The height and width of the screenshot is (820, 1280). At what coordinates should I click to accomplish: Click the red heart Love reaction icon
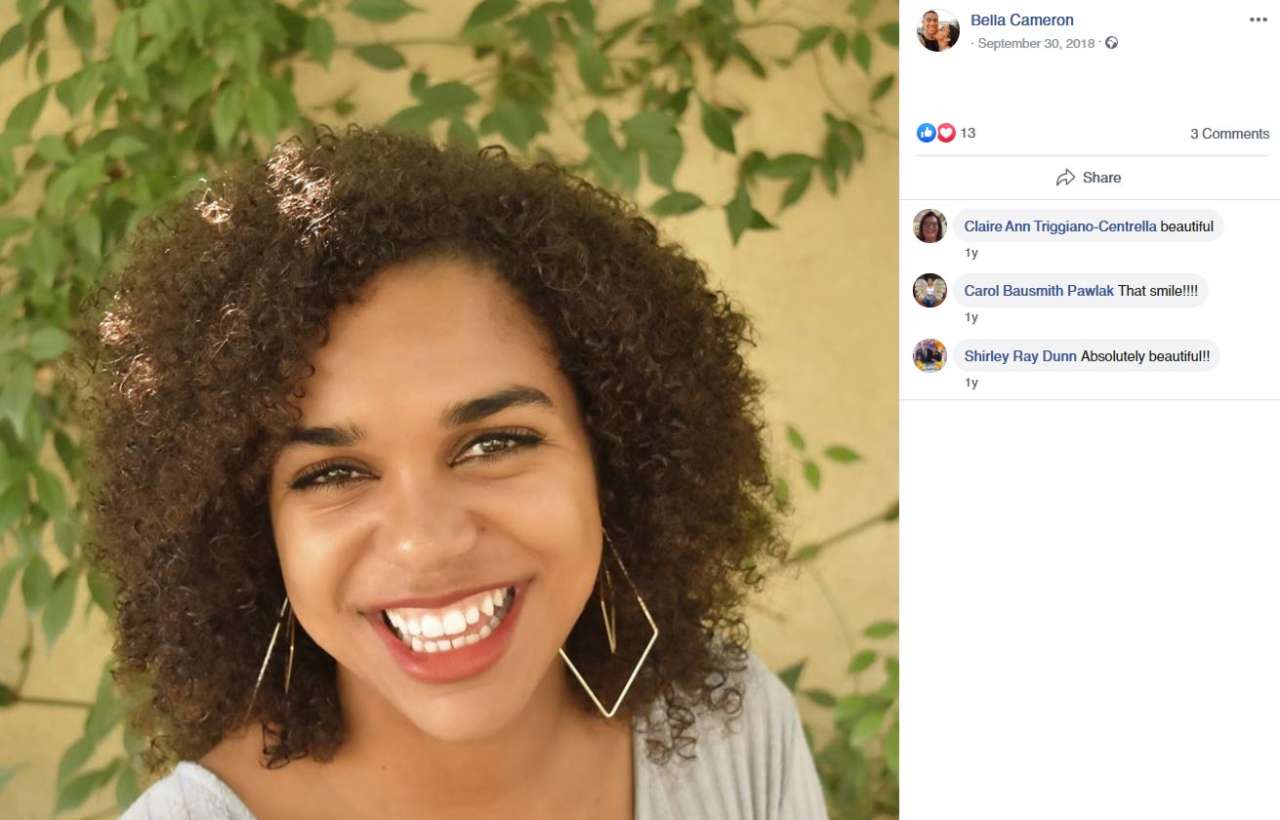point(946,133)
